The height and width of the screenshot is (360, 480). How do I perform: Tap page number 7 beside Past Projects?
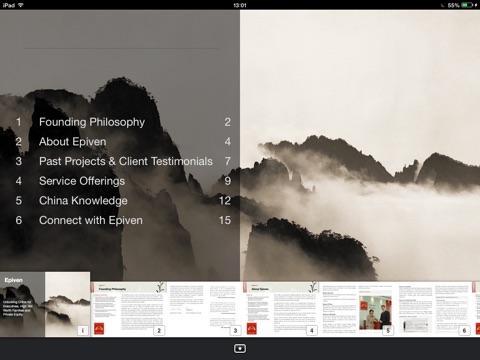pos(227,161)
